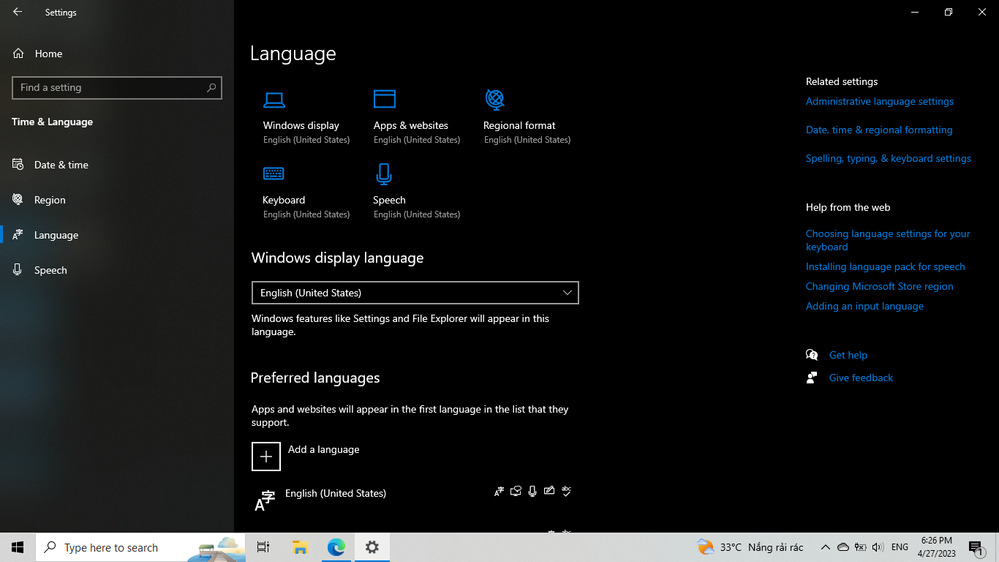The image size is (999, 562).
Task: Open Date, time & regional formatting link
Action: [879, 129]
